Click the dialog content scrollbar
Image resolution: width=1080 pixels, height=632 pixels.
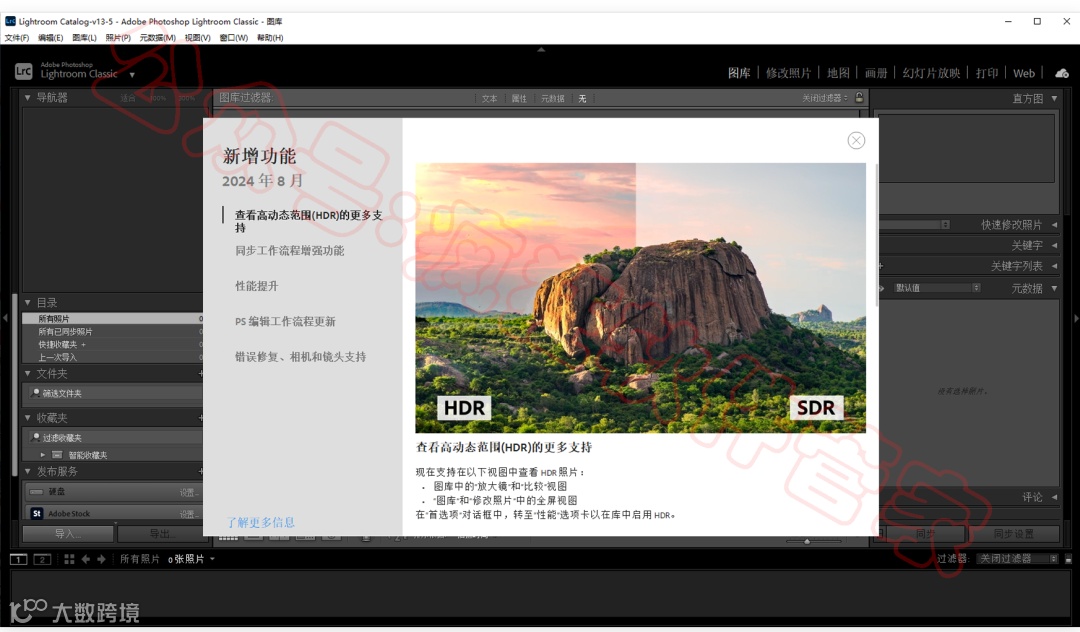(x=876, y=235)
